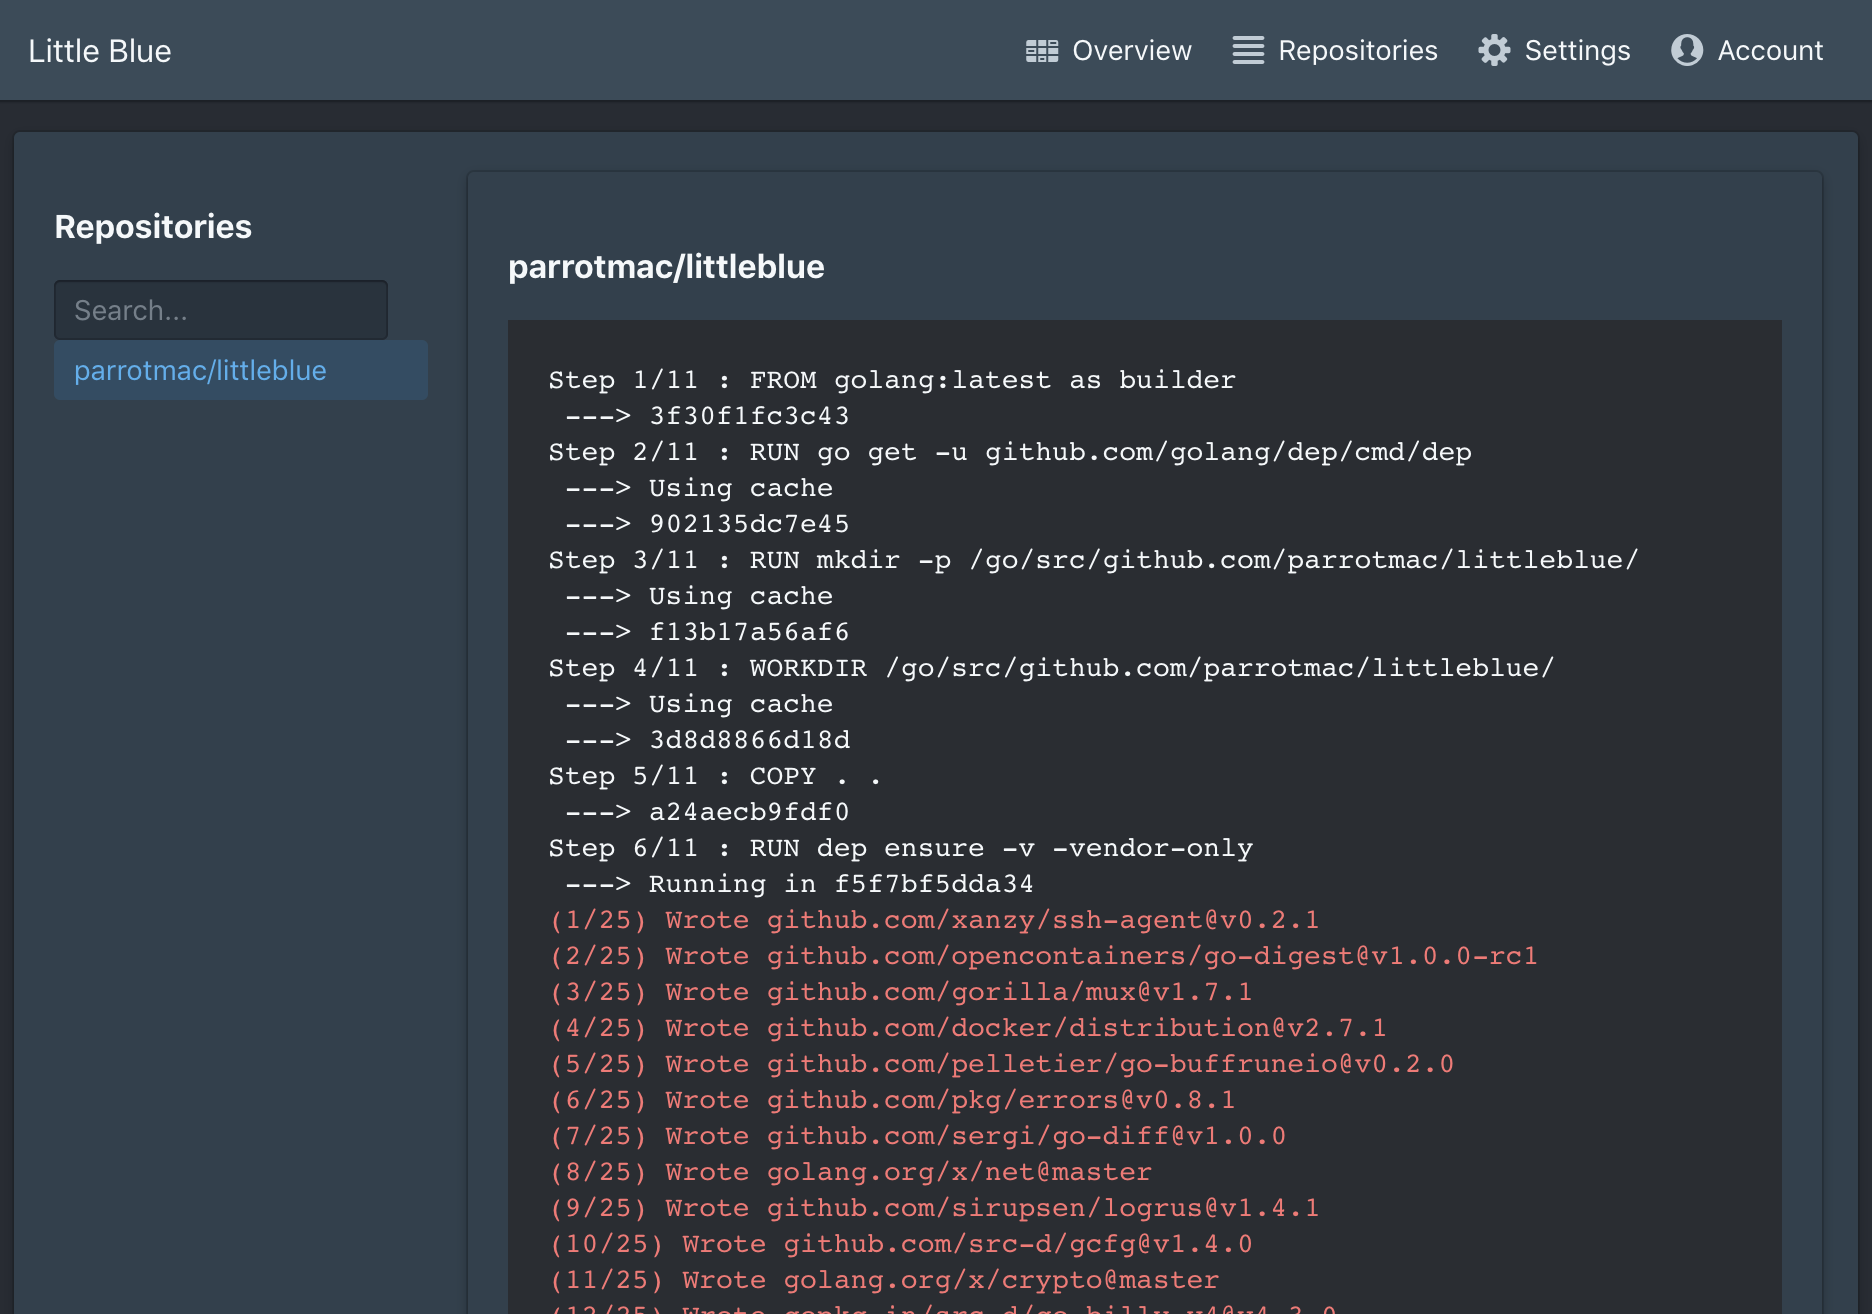Viewport: 1872px width, 1314px height.
Task: Open the Repositories menu item
Action: [1335, 51]
